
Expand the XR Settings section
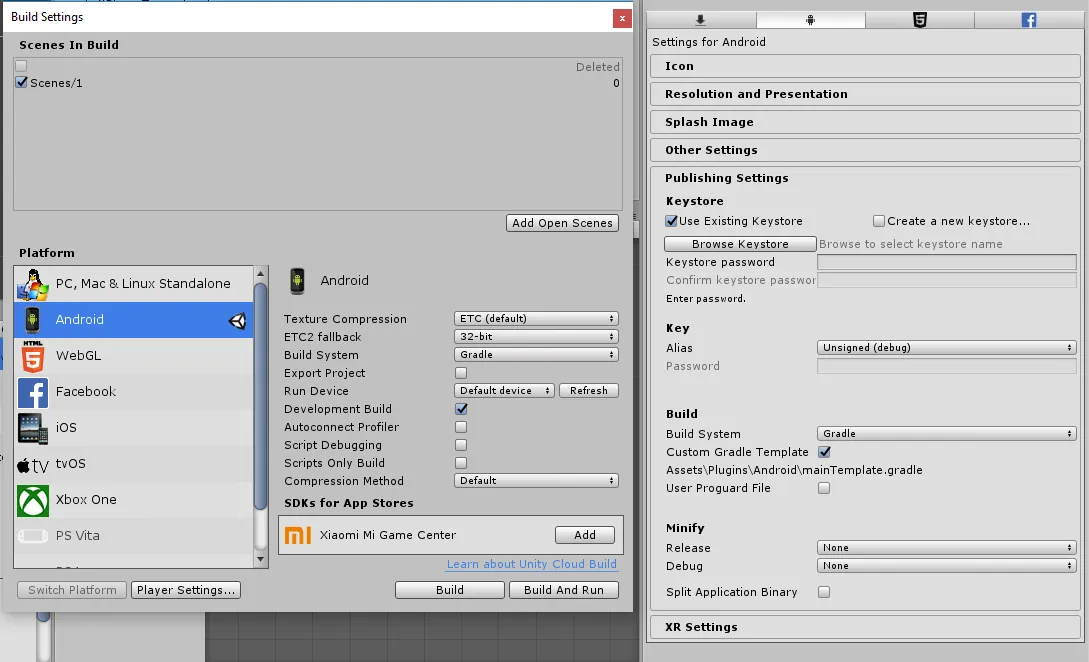coord(865,627)
